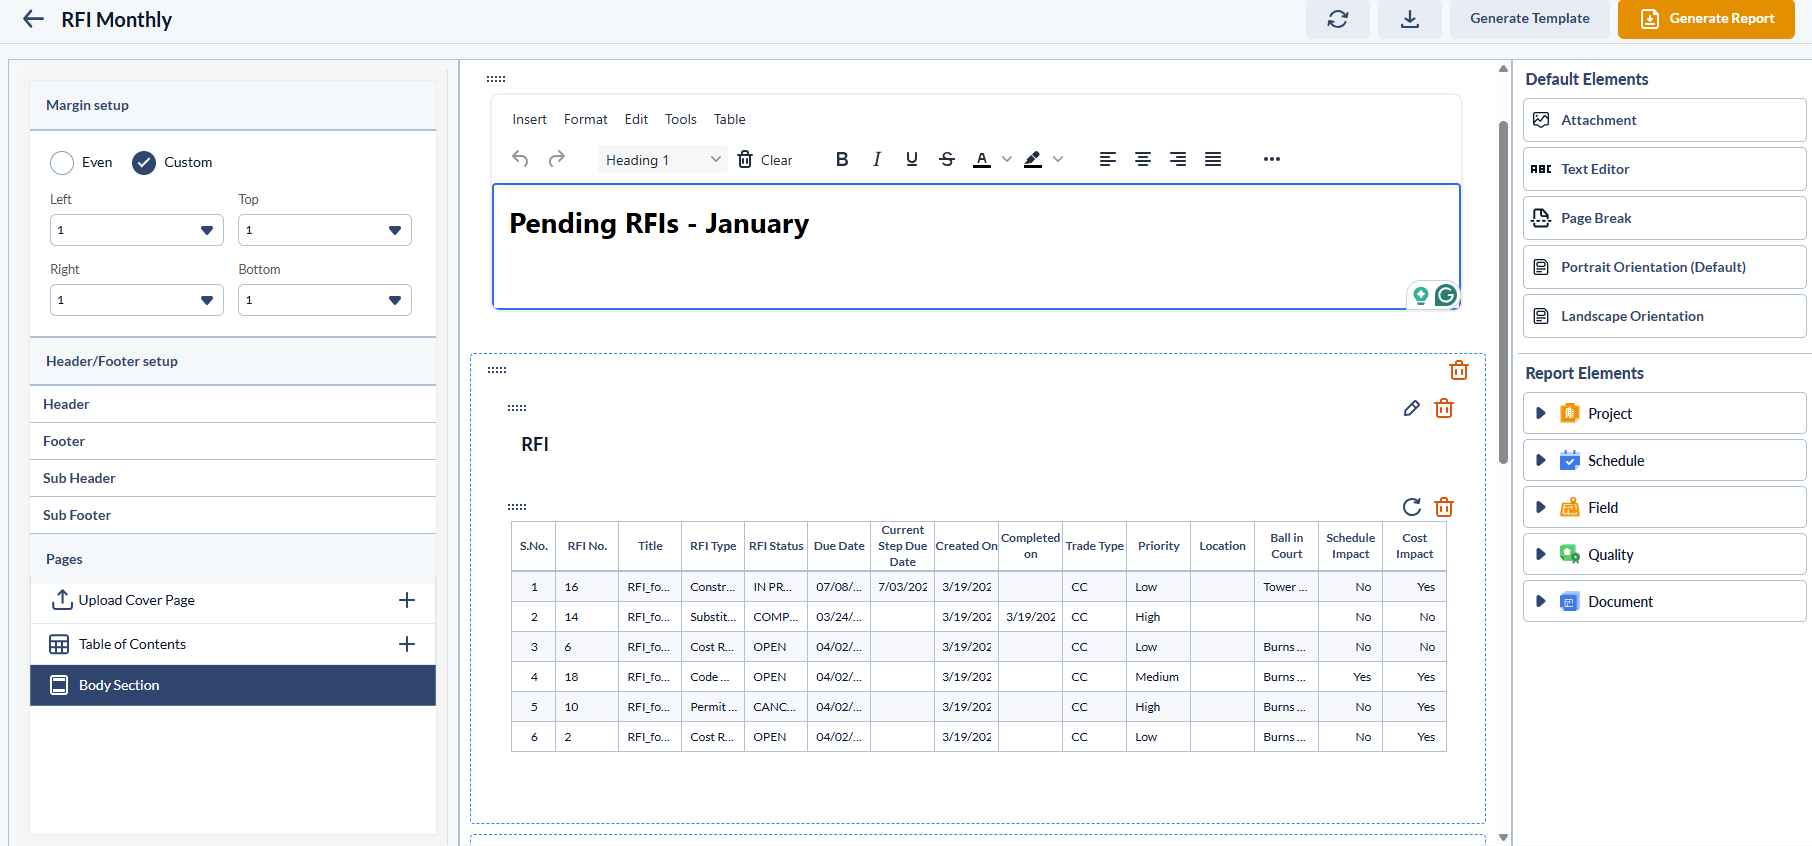Image resolution: width=1812 pixels, height=846 pixels.
Task: Open the Right margin dropdown
Action: 137,300
